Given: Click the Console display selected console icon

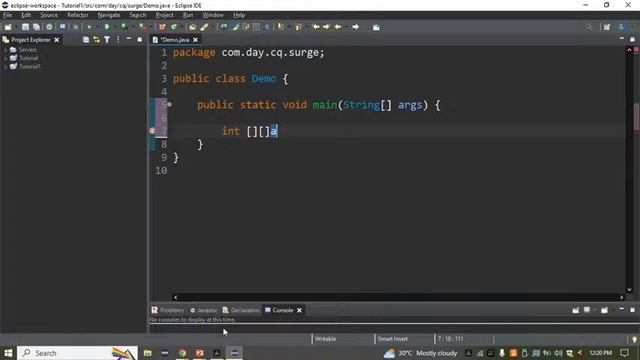Looking at the screenshot, I should pyautogui.click(x=587, y=310).
